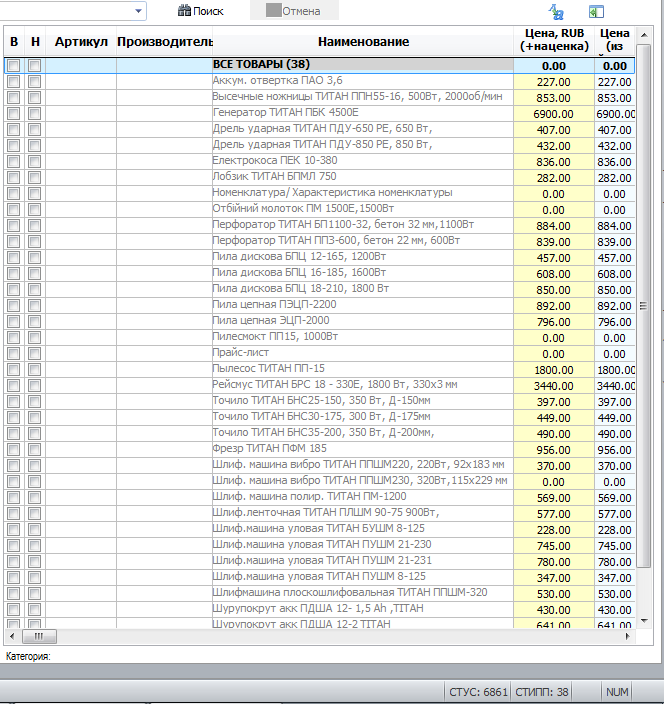Viewport: 664px width, 704px height.
Task: Check the В box for Аккум. отвертка ПАО 3,6
Action: pyautogui.click(x=13, y=82)
